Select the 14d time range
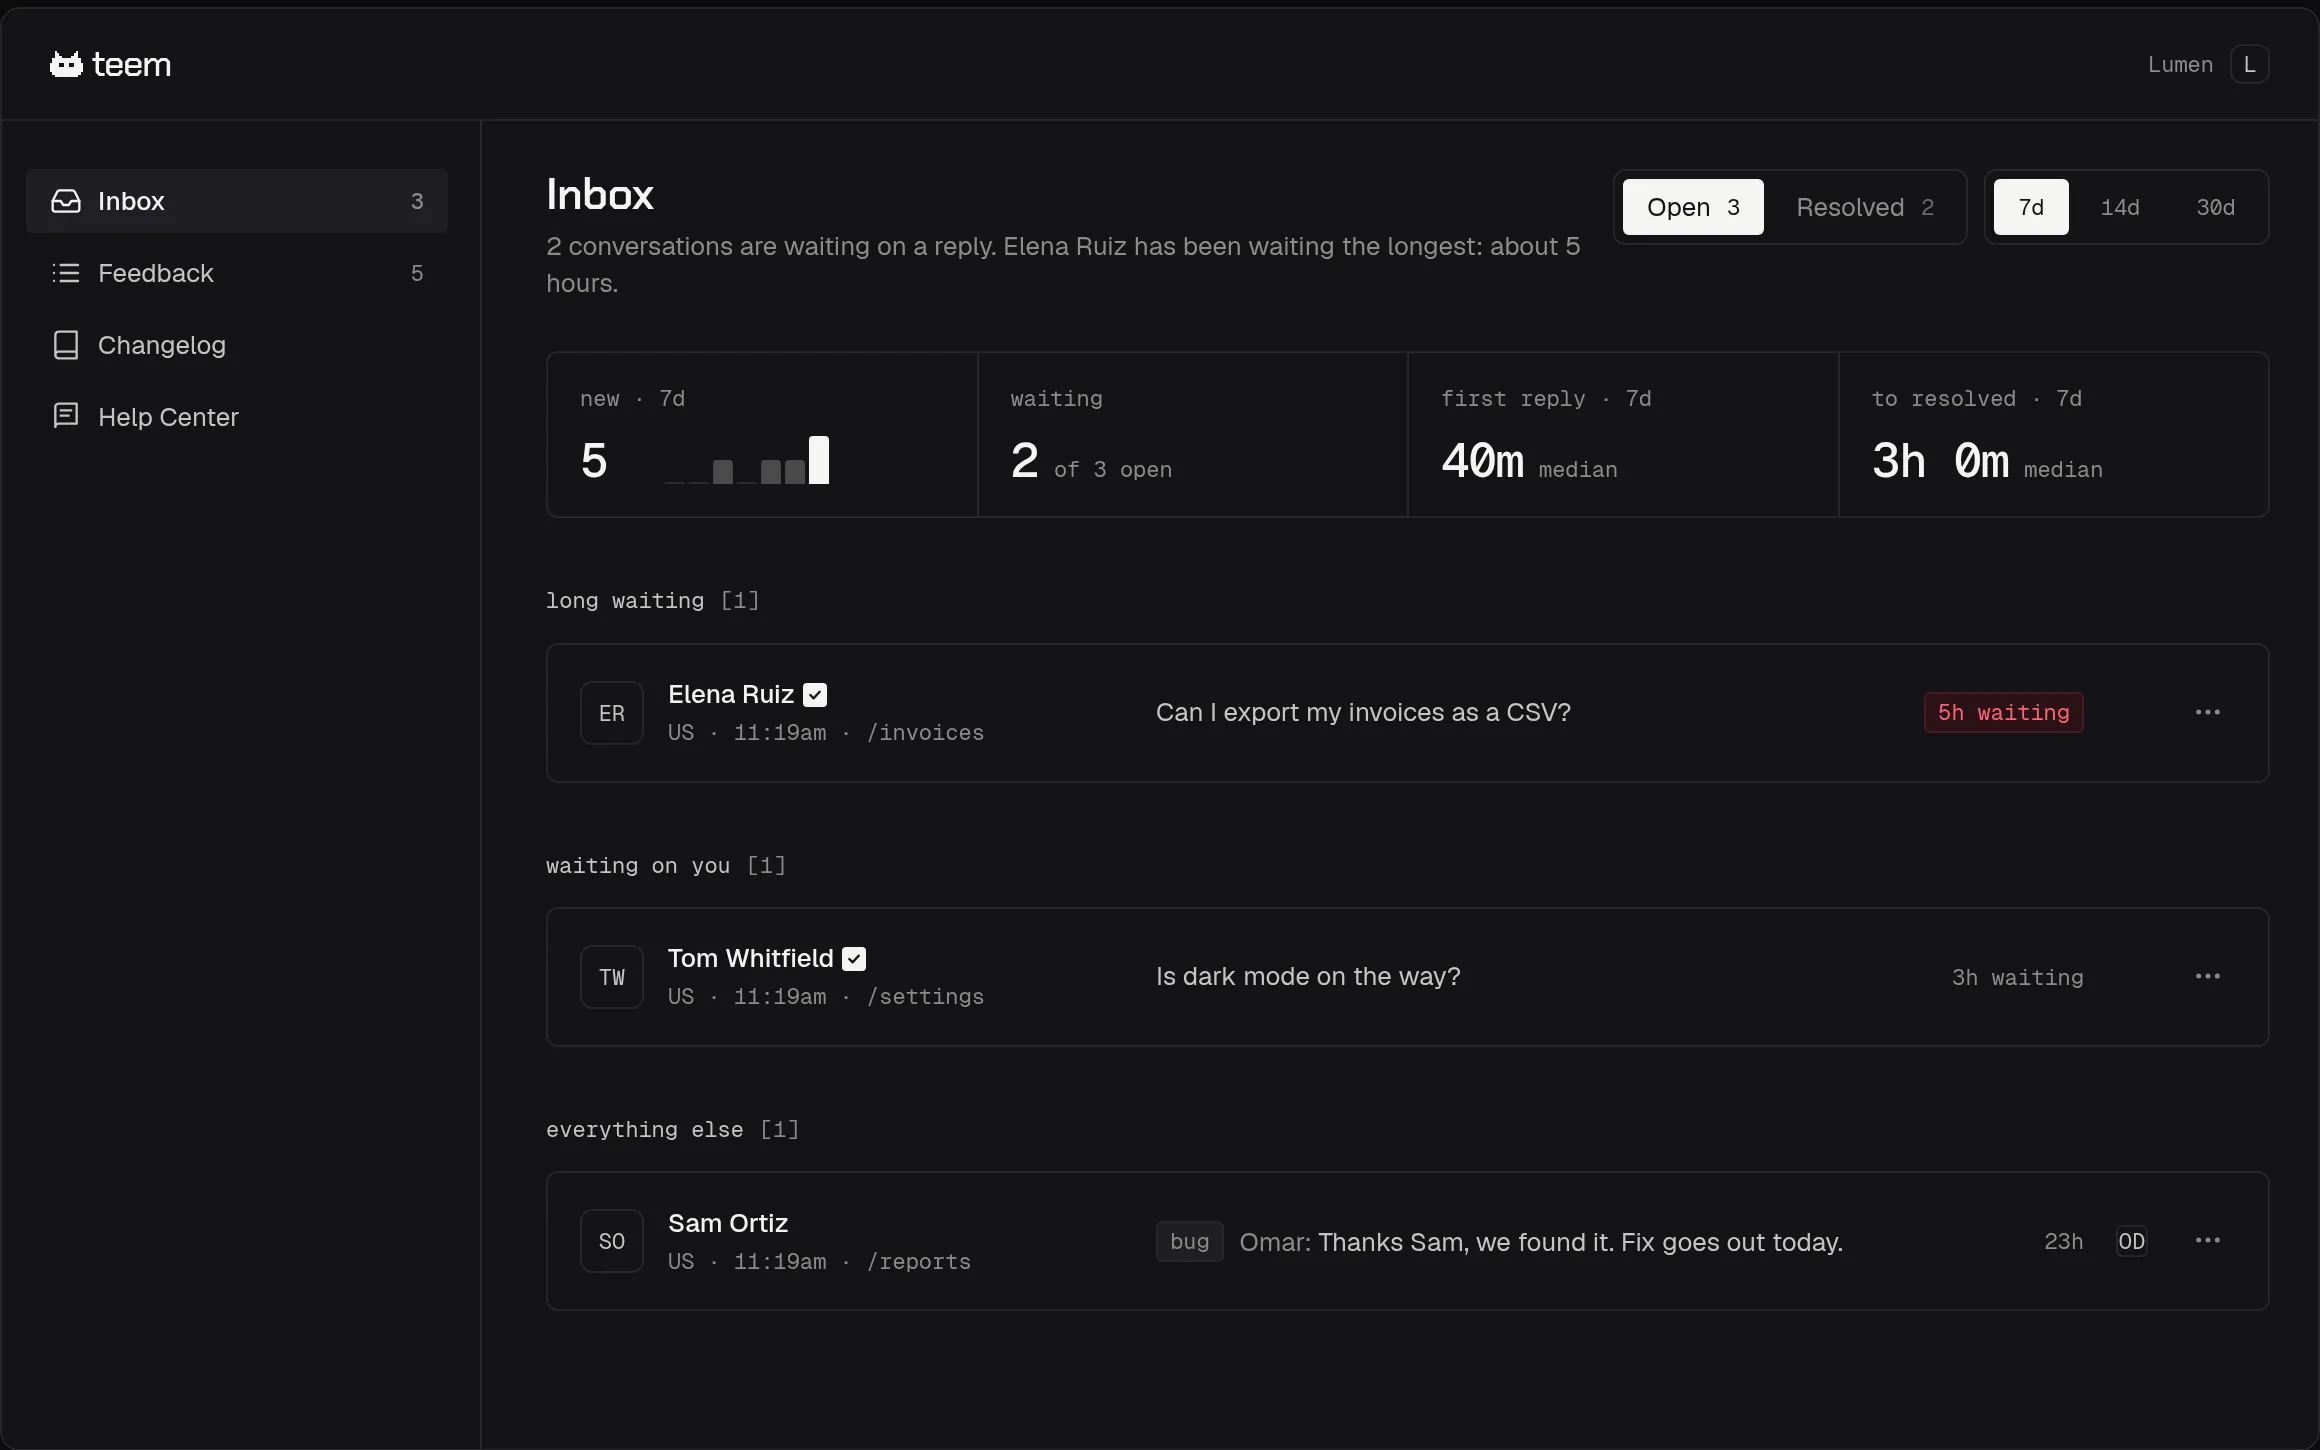Screen dimensions: 2320x1450 [2120, 207]
